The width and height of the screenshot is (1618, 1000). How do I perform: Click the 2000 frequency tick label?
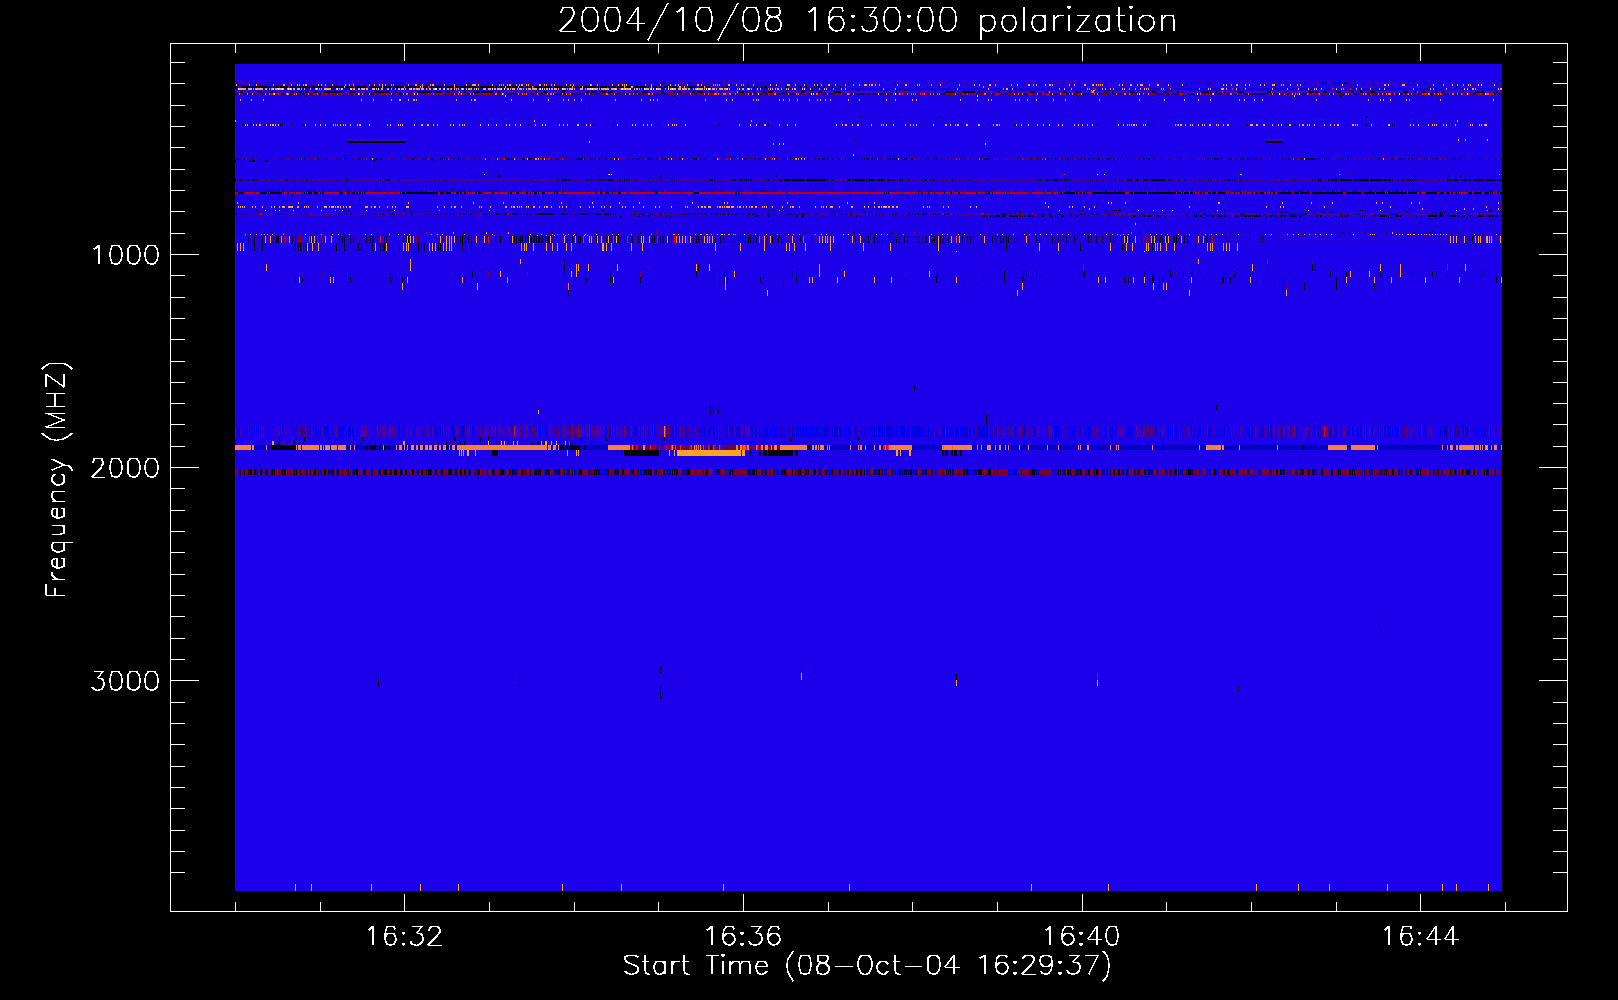(x=125, y=468)
